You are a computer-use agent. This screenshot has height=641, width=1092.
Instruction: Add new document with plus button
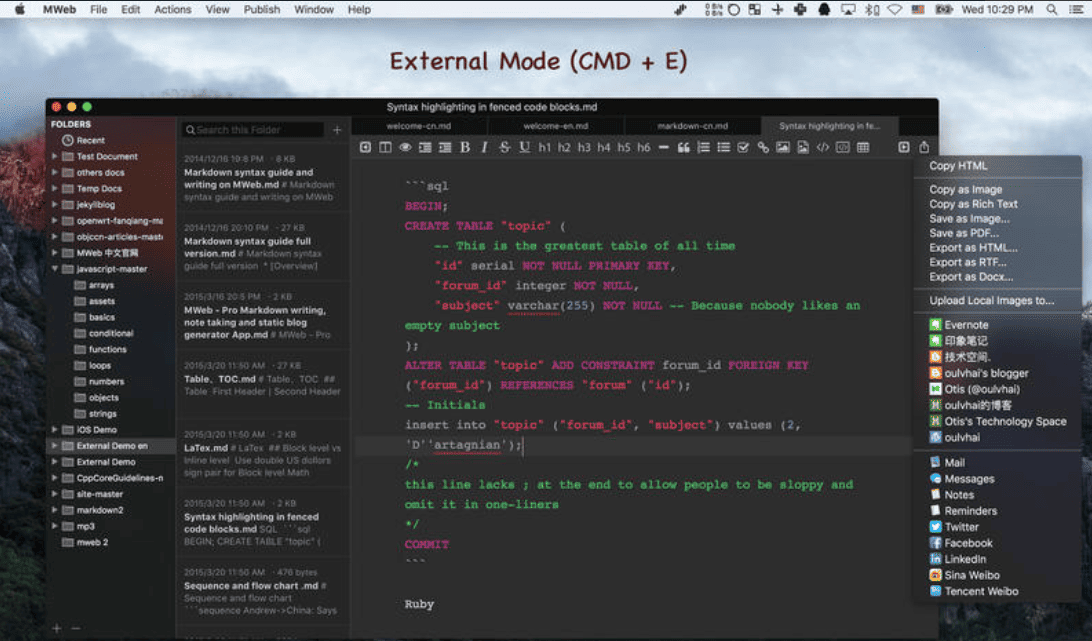[337, 130]
